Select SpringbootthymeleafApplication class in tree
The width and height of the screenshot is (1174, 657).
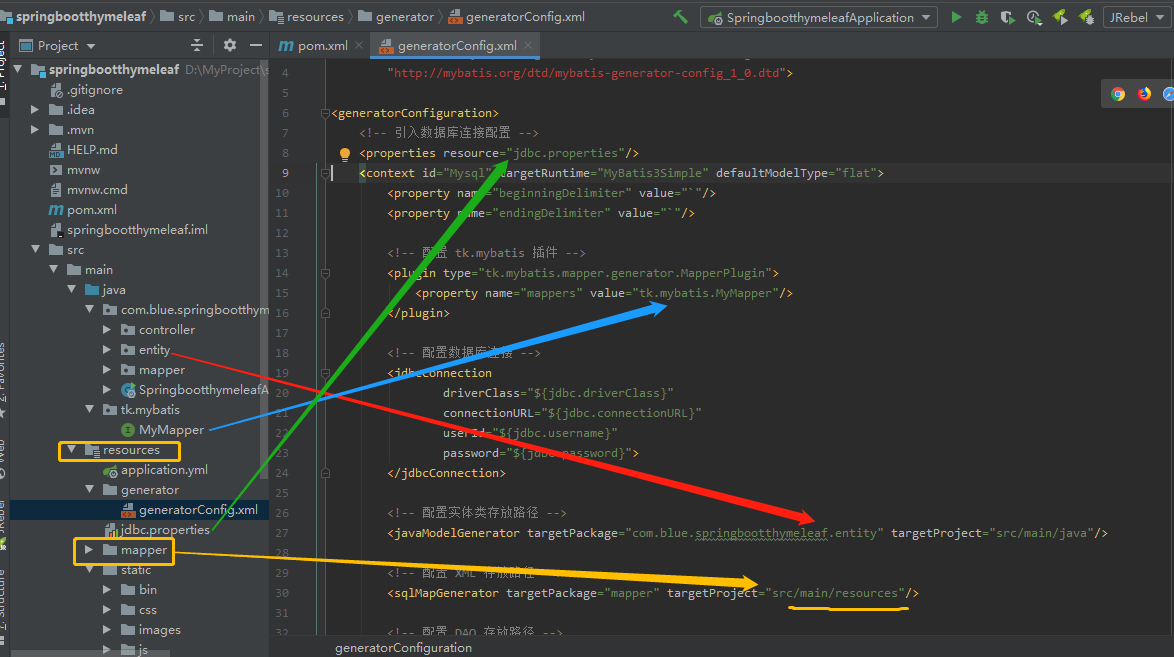coord(194,390)
